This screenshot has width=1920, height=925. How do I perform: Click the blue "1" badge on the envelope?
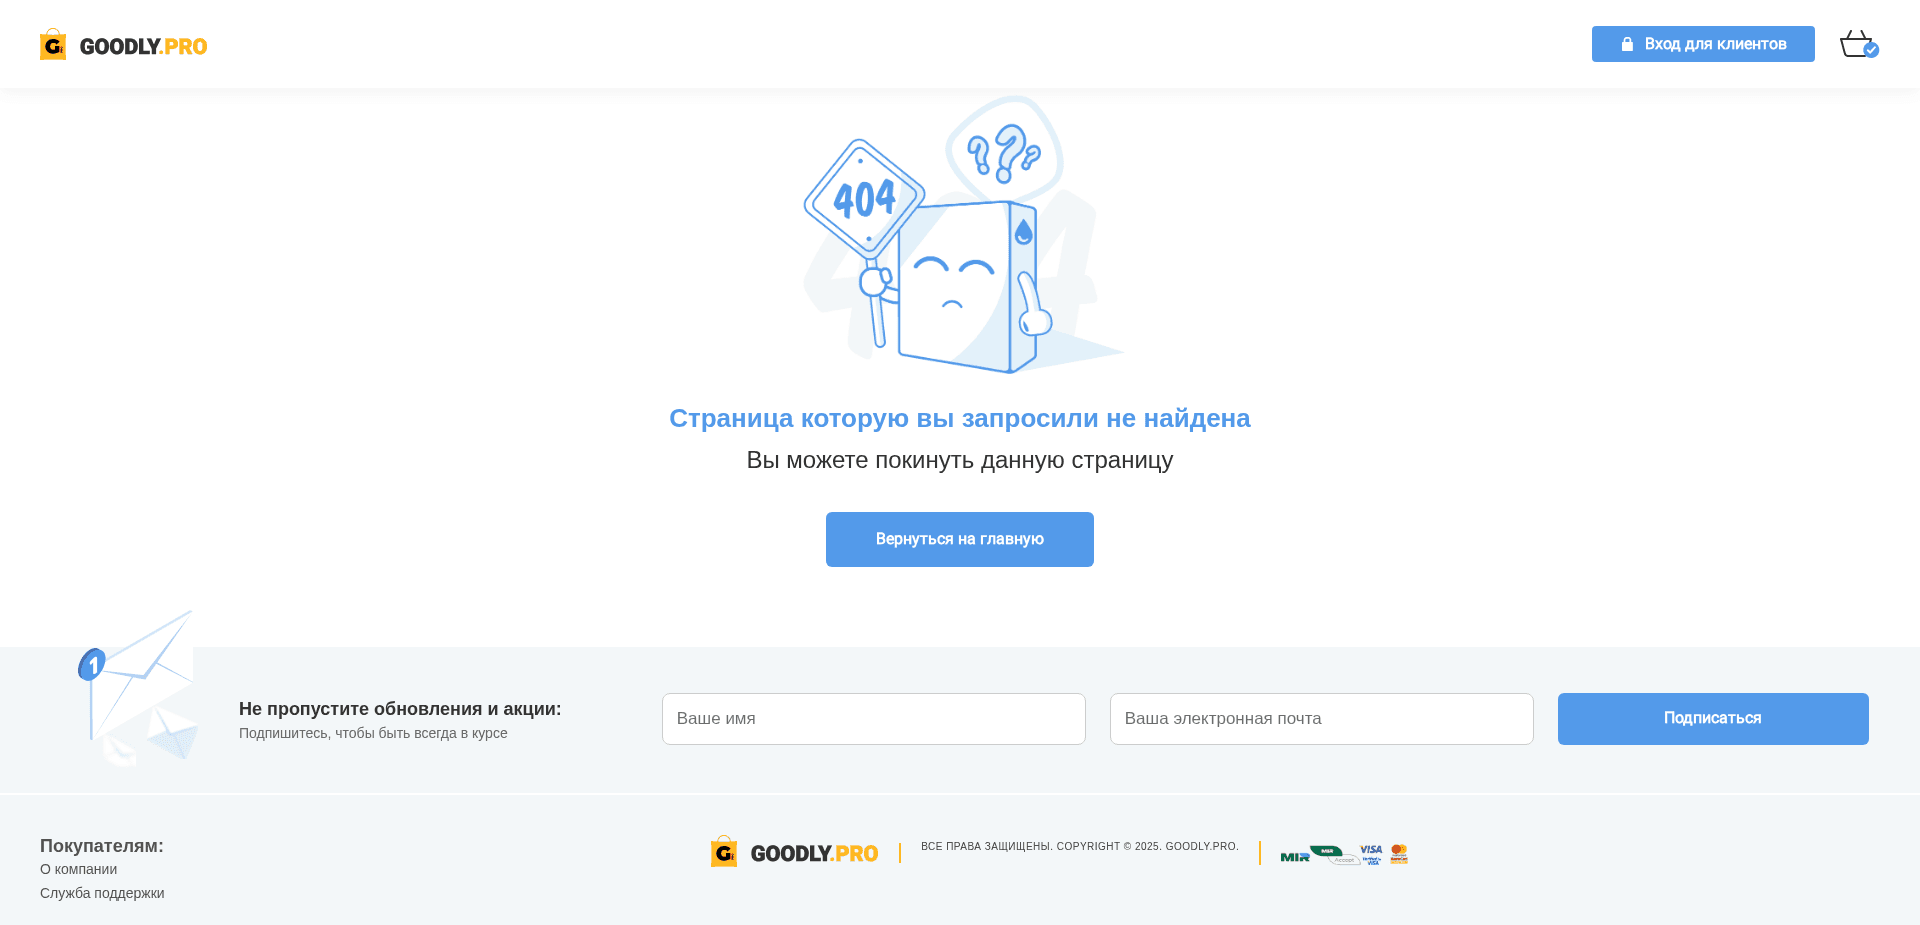[92, 664]
